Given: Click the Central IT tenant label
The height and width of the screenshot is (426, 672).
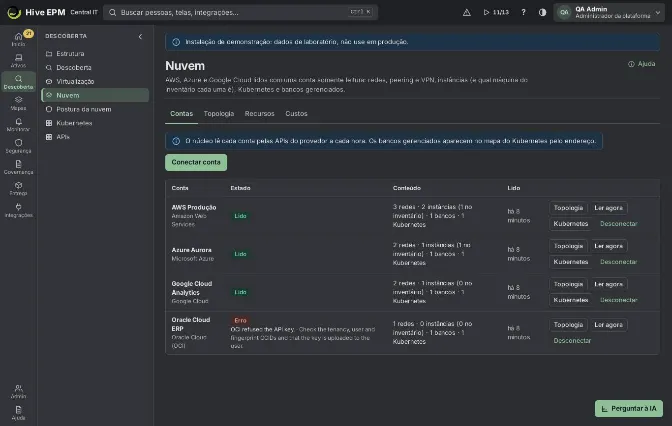Looking at the screenshot, I should point(84,12).
